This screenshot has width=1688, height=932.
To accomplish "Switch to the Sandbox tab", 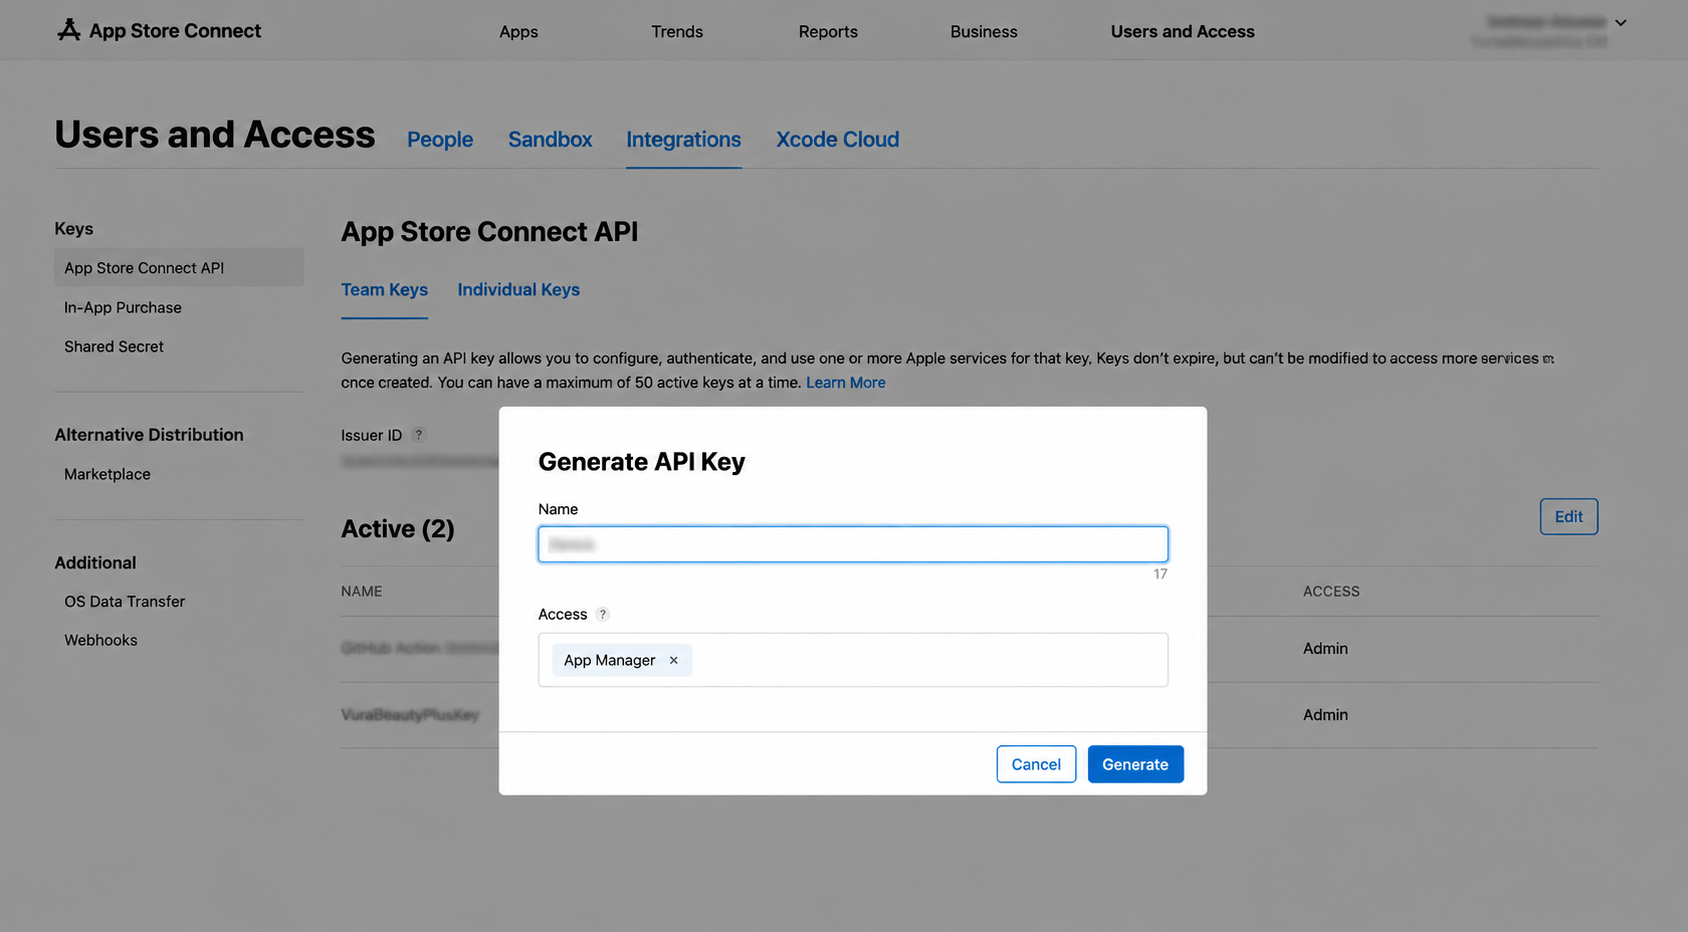I will pyautogui.click(x=550, y=139).
